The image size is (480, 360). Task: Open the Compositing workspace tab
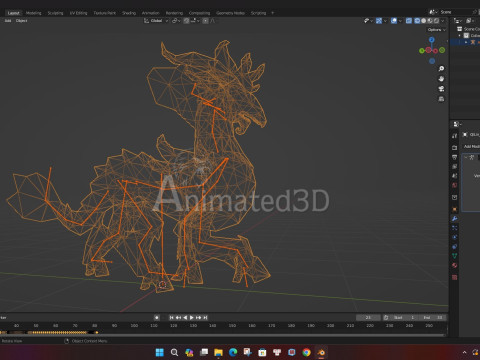(199, 13)
